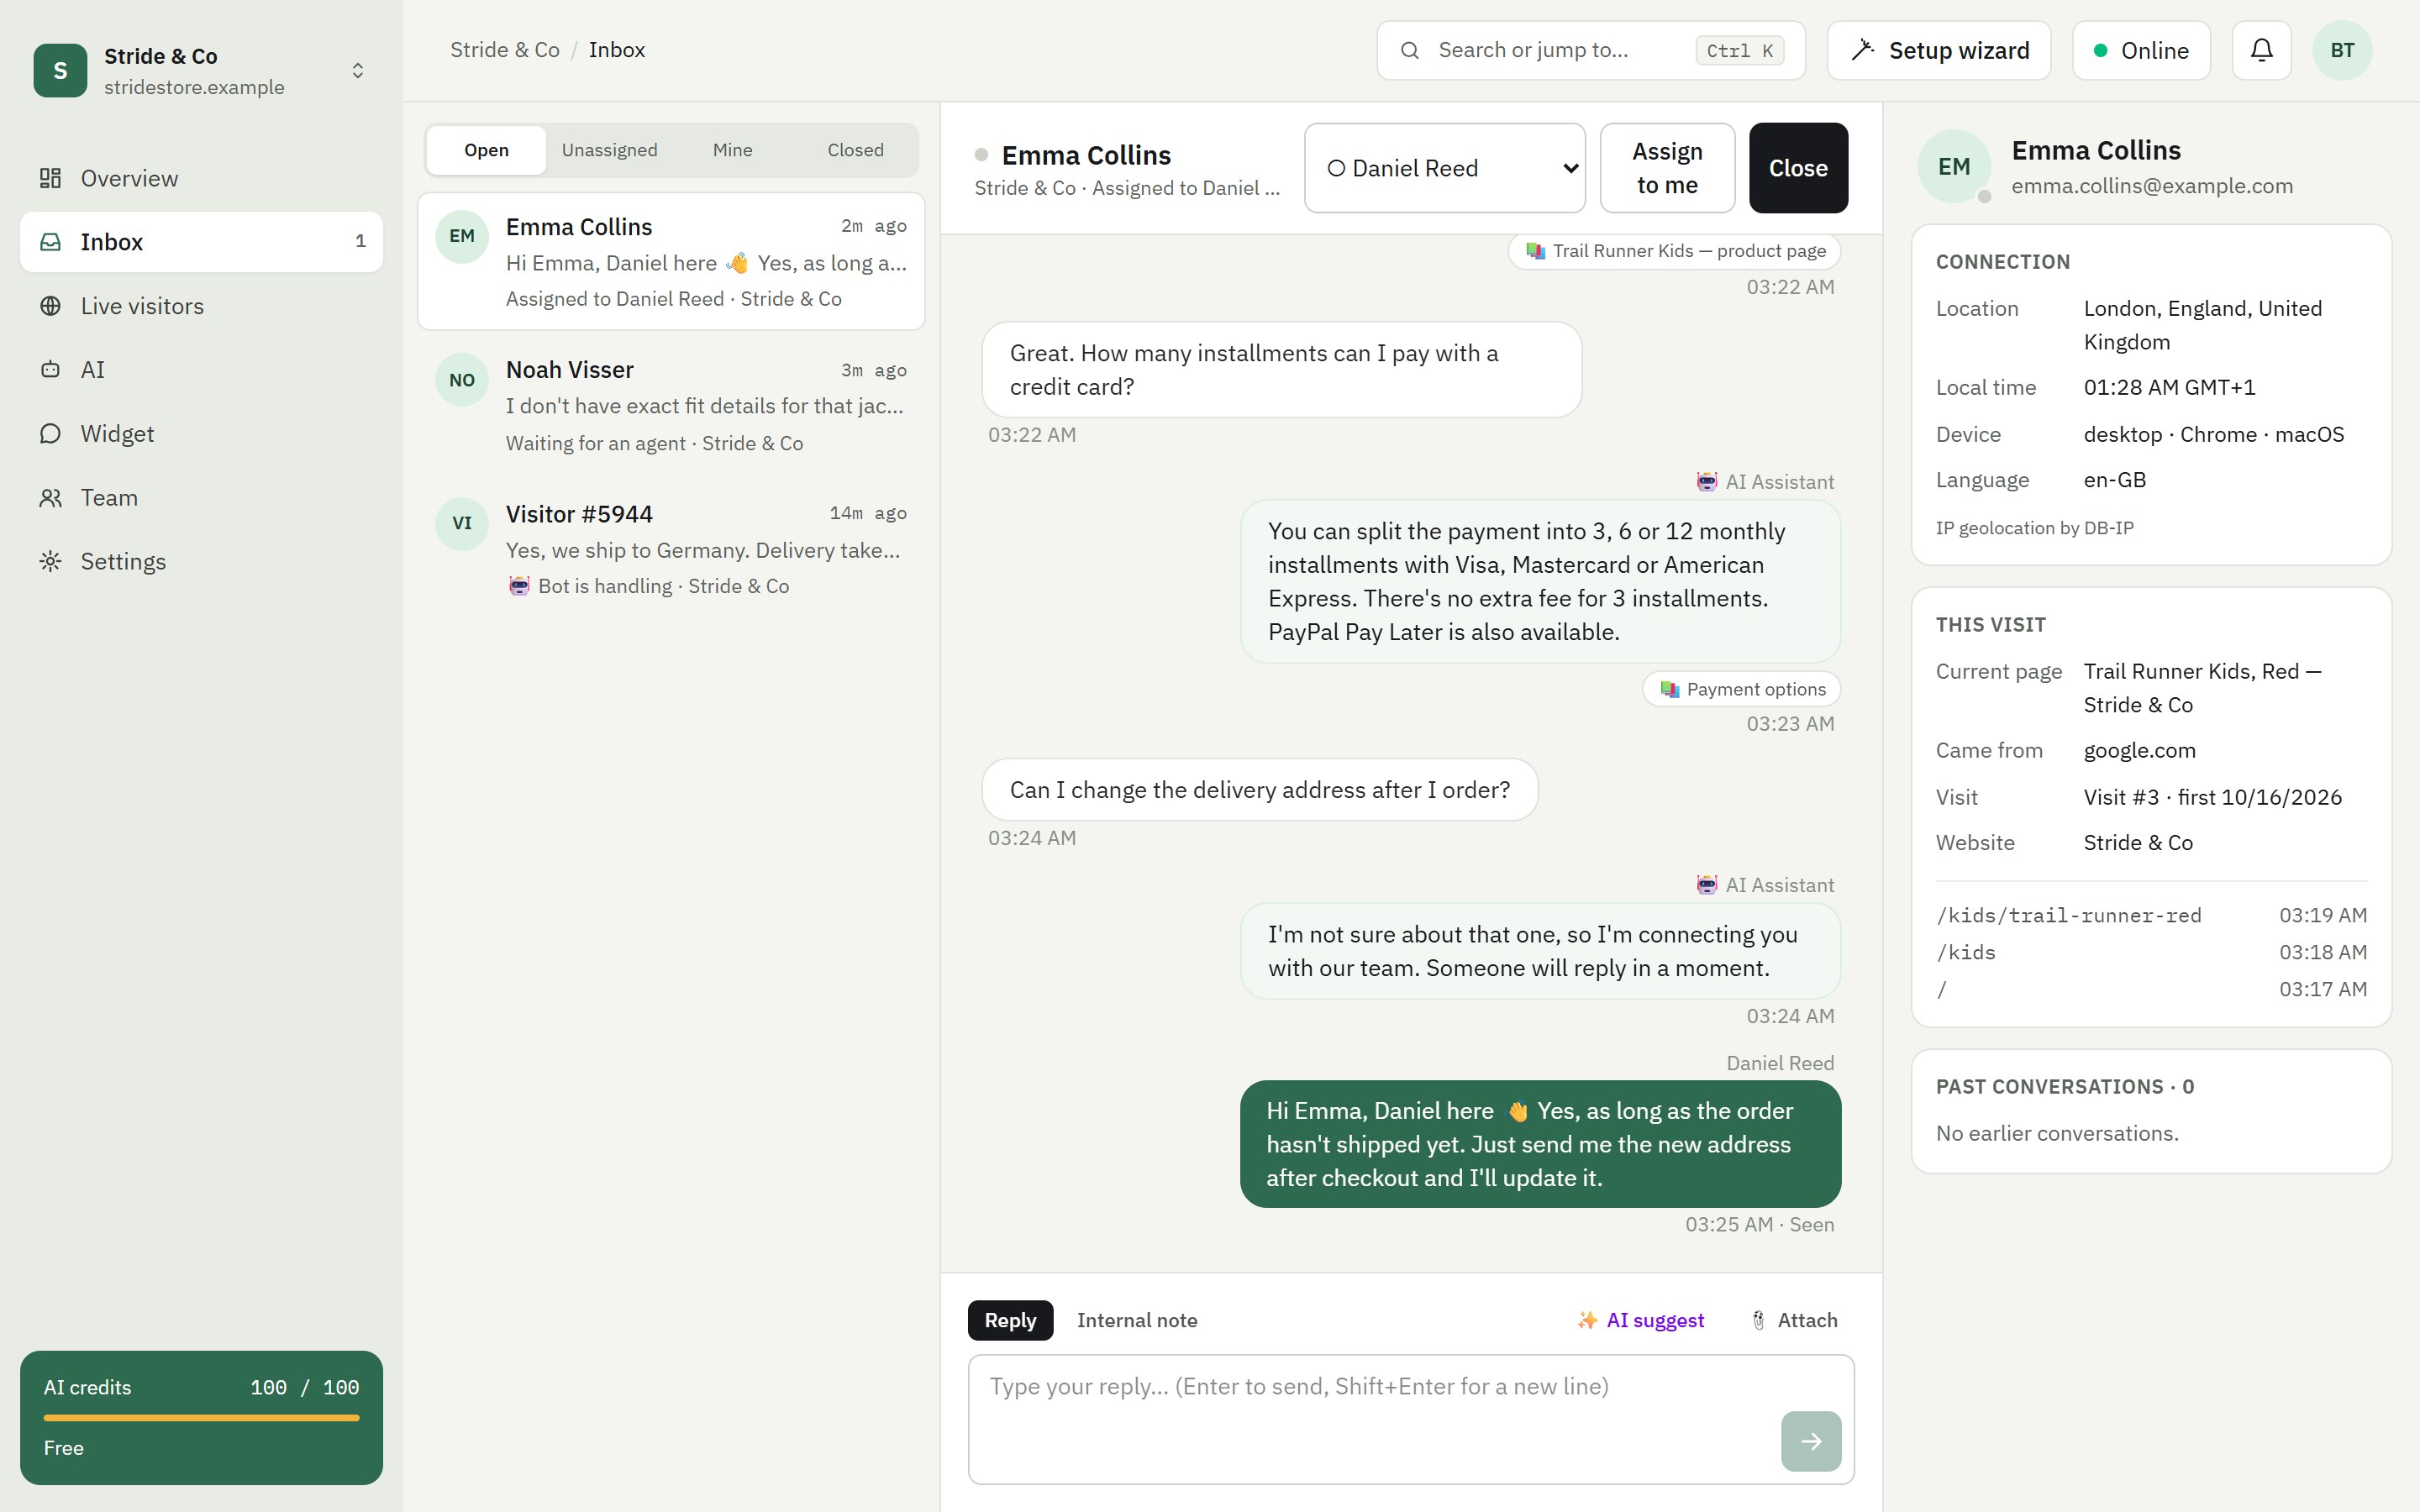Open the BT user avatar menu
The height and width of the screenshot is (1512, 2420).
(2342, 50)
